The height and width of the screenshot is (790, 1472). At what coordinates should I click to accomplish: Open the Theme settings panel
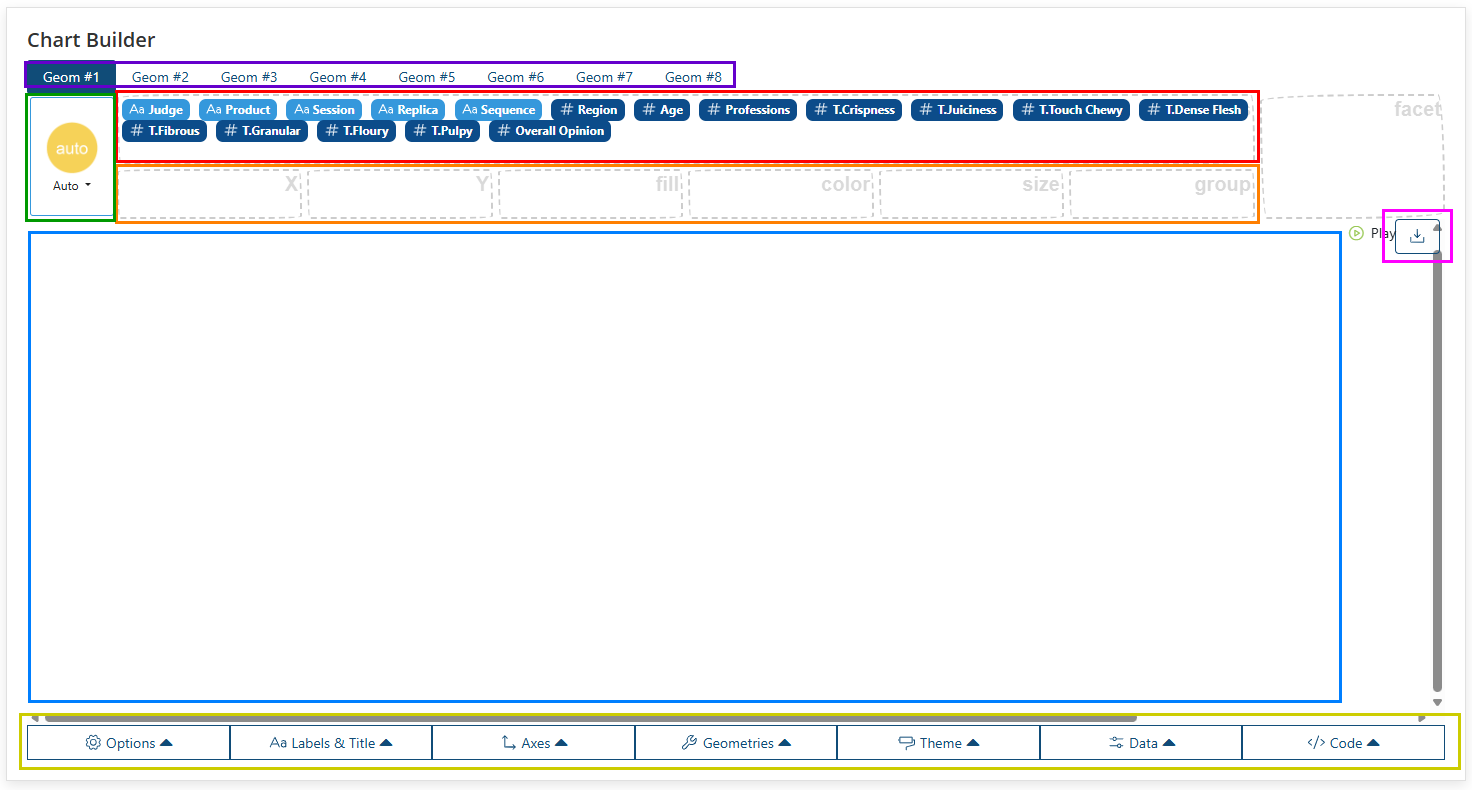point(939,743)
